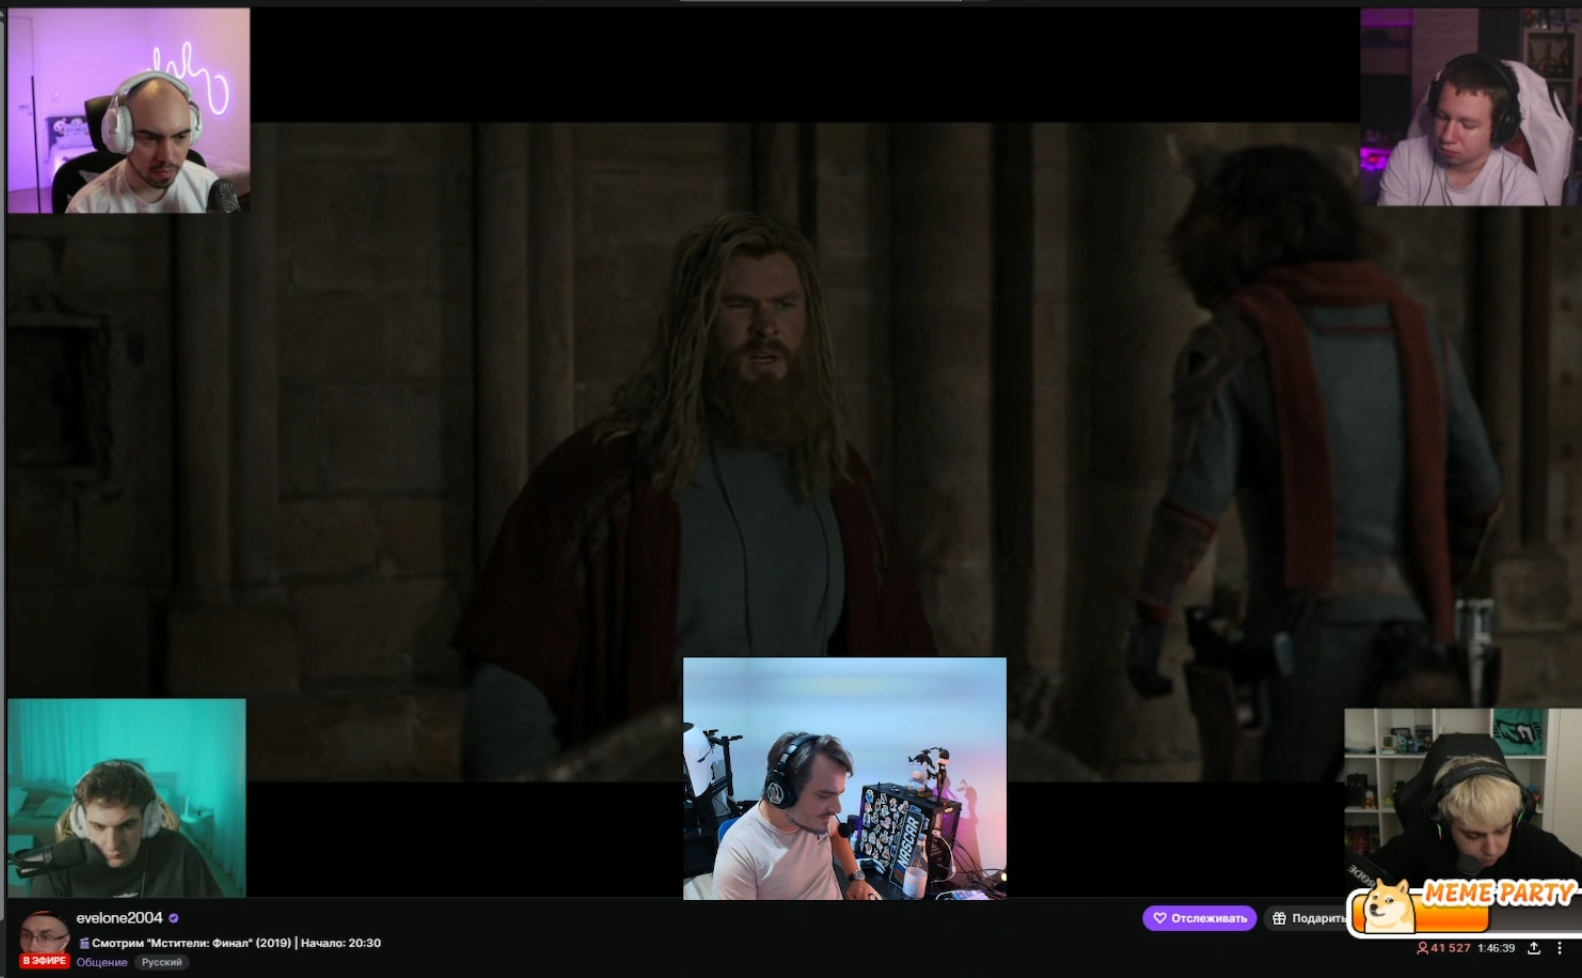Open the evelone2004 channel avatar
The image size is (1582, 978).
pos(45,934)
